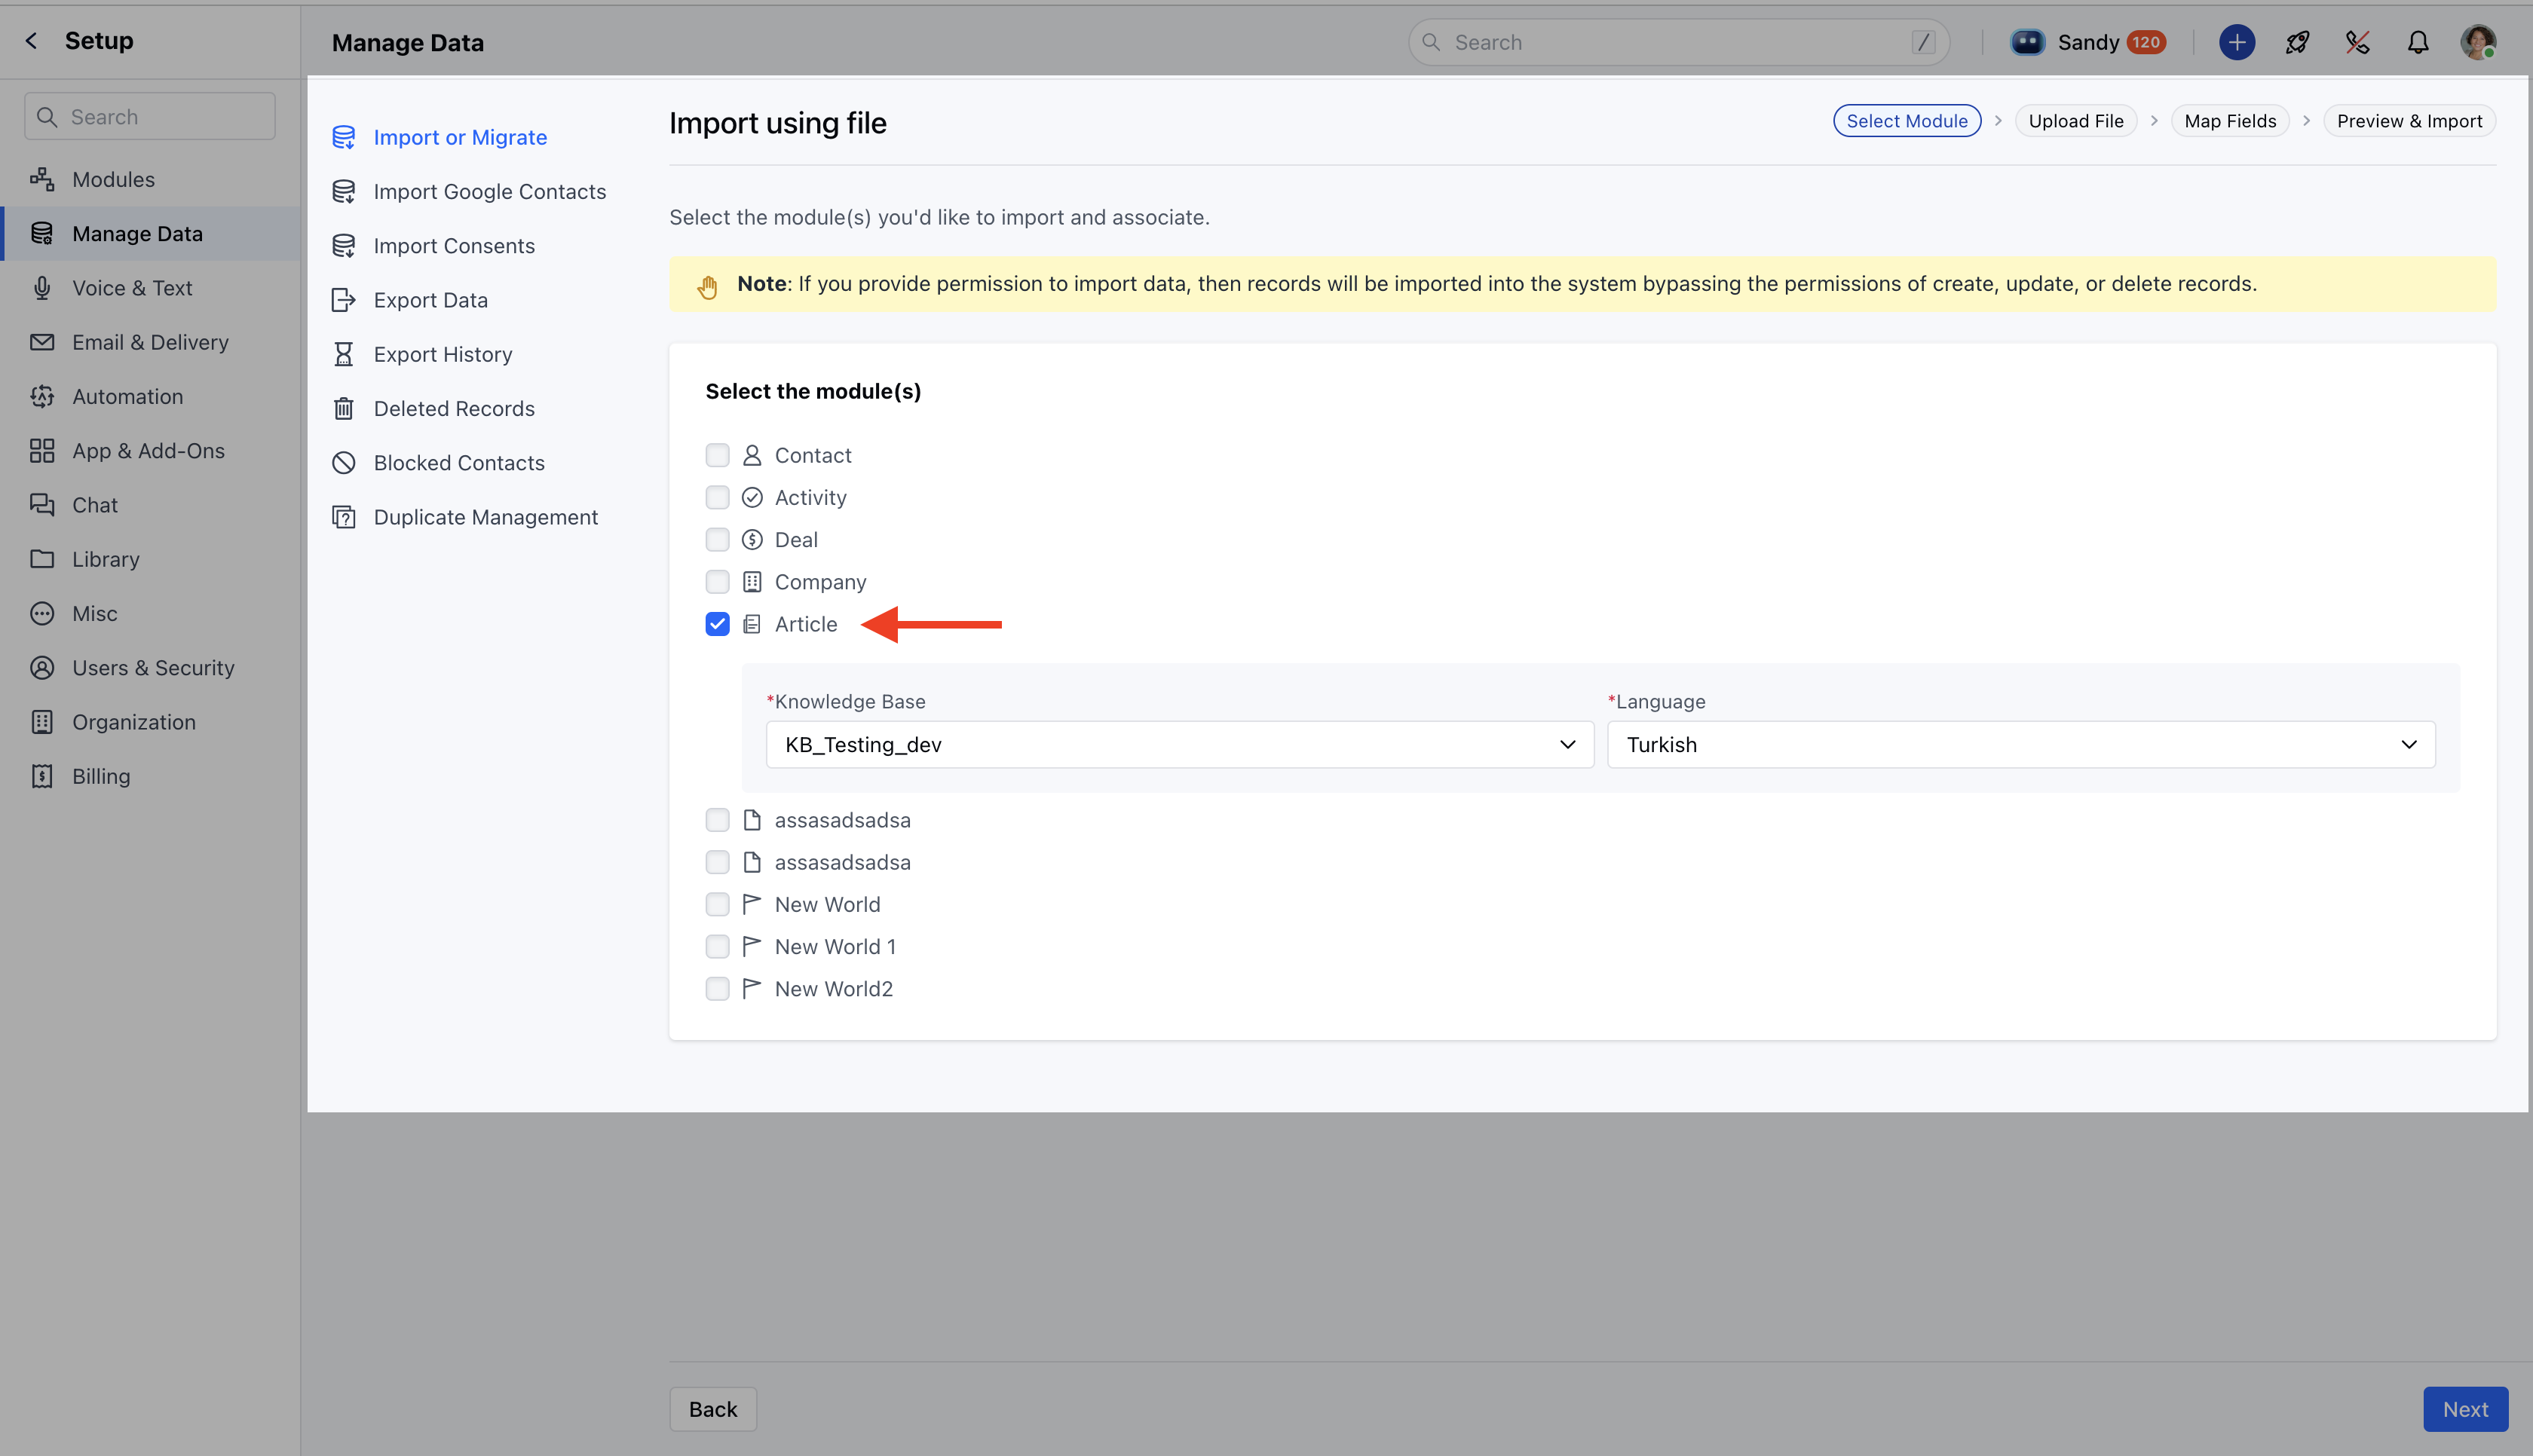Jump to the Upload File step
The width and height of the screenshot is (2533, 1456).
tap(2075, 121)
